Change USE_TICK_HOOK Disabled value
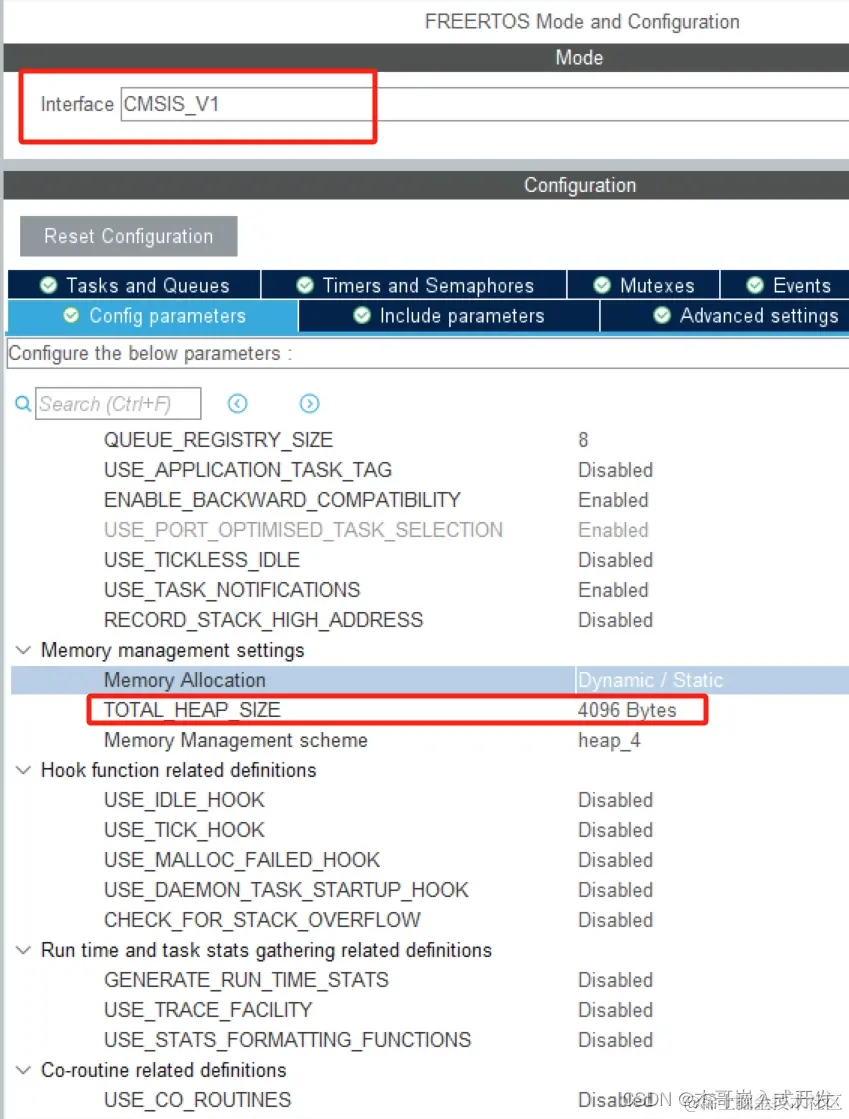The height and width of the screenshot is (1119, 849). [x=615, y=830]
